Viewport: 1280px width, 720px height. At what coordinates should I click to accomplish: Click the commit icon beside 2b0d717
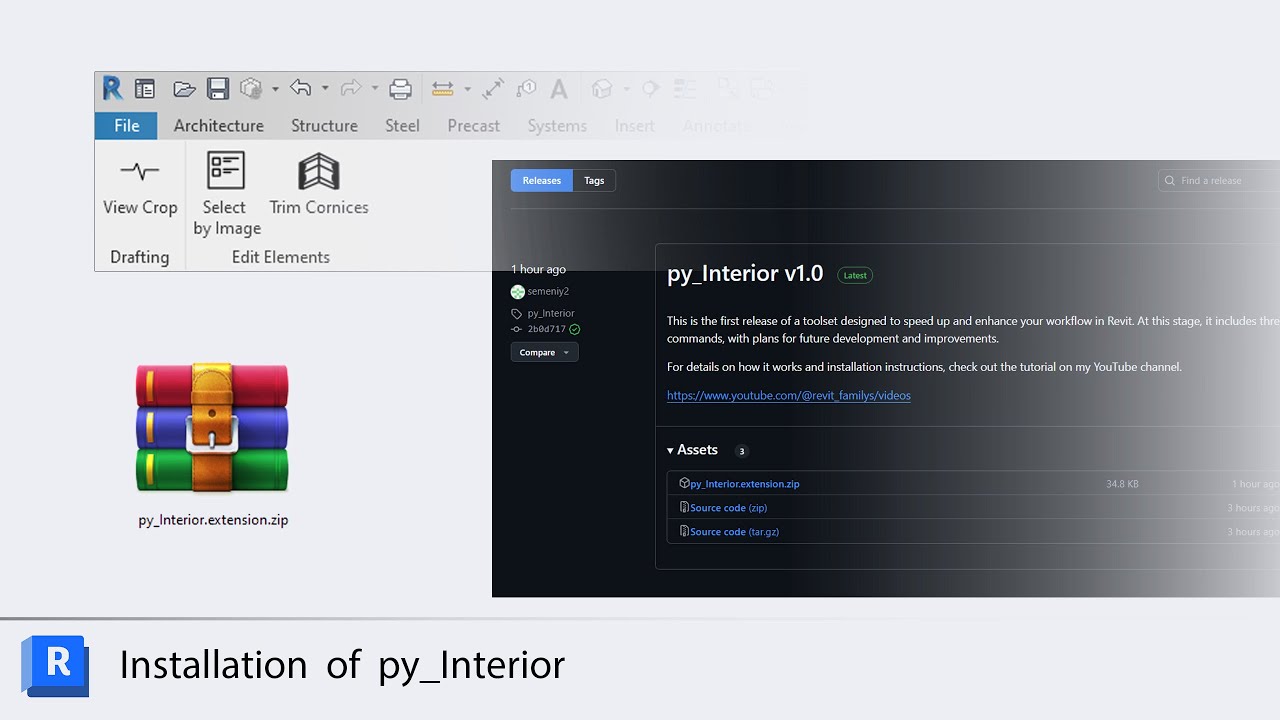click(516, 329)
